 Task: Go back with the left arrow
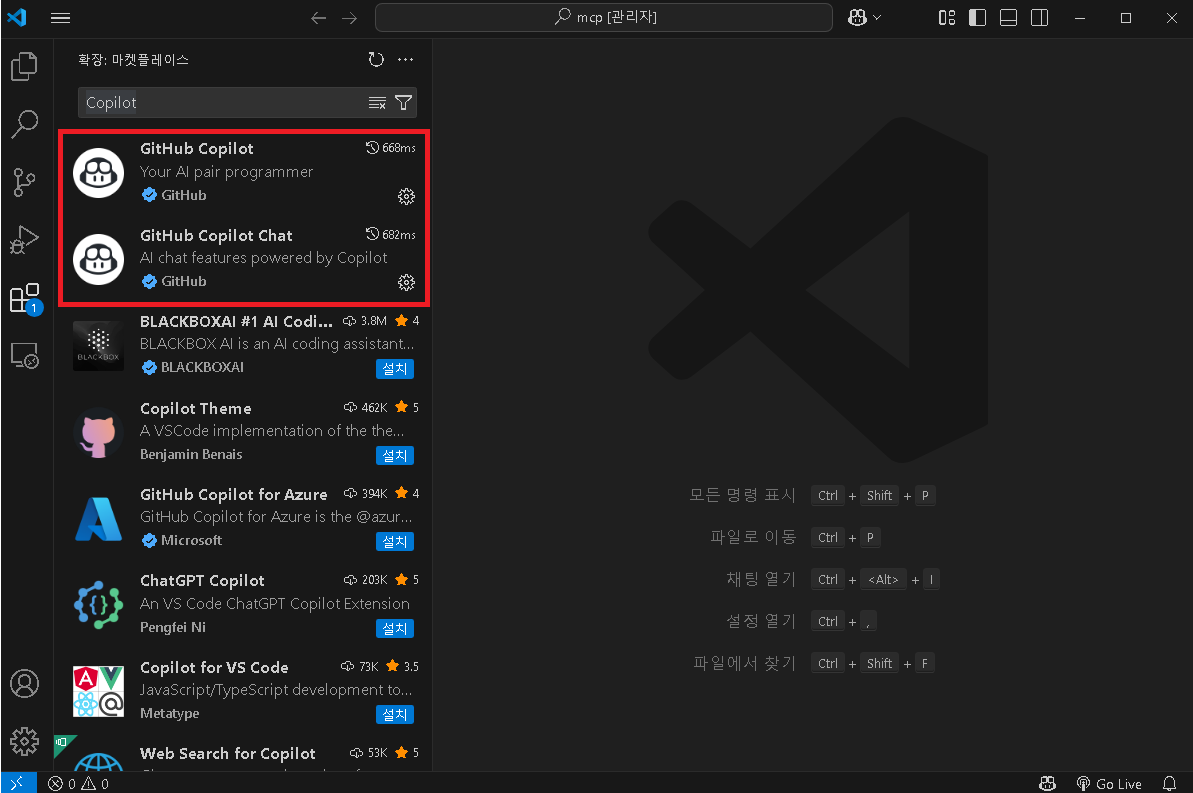(x=319, y=18)
